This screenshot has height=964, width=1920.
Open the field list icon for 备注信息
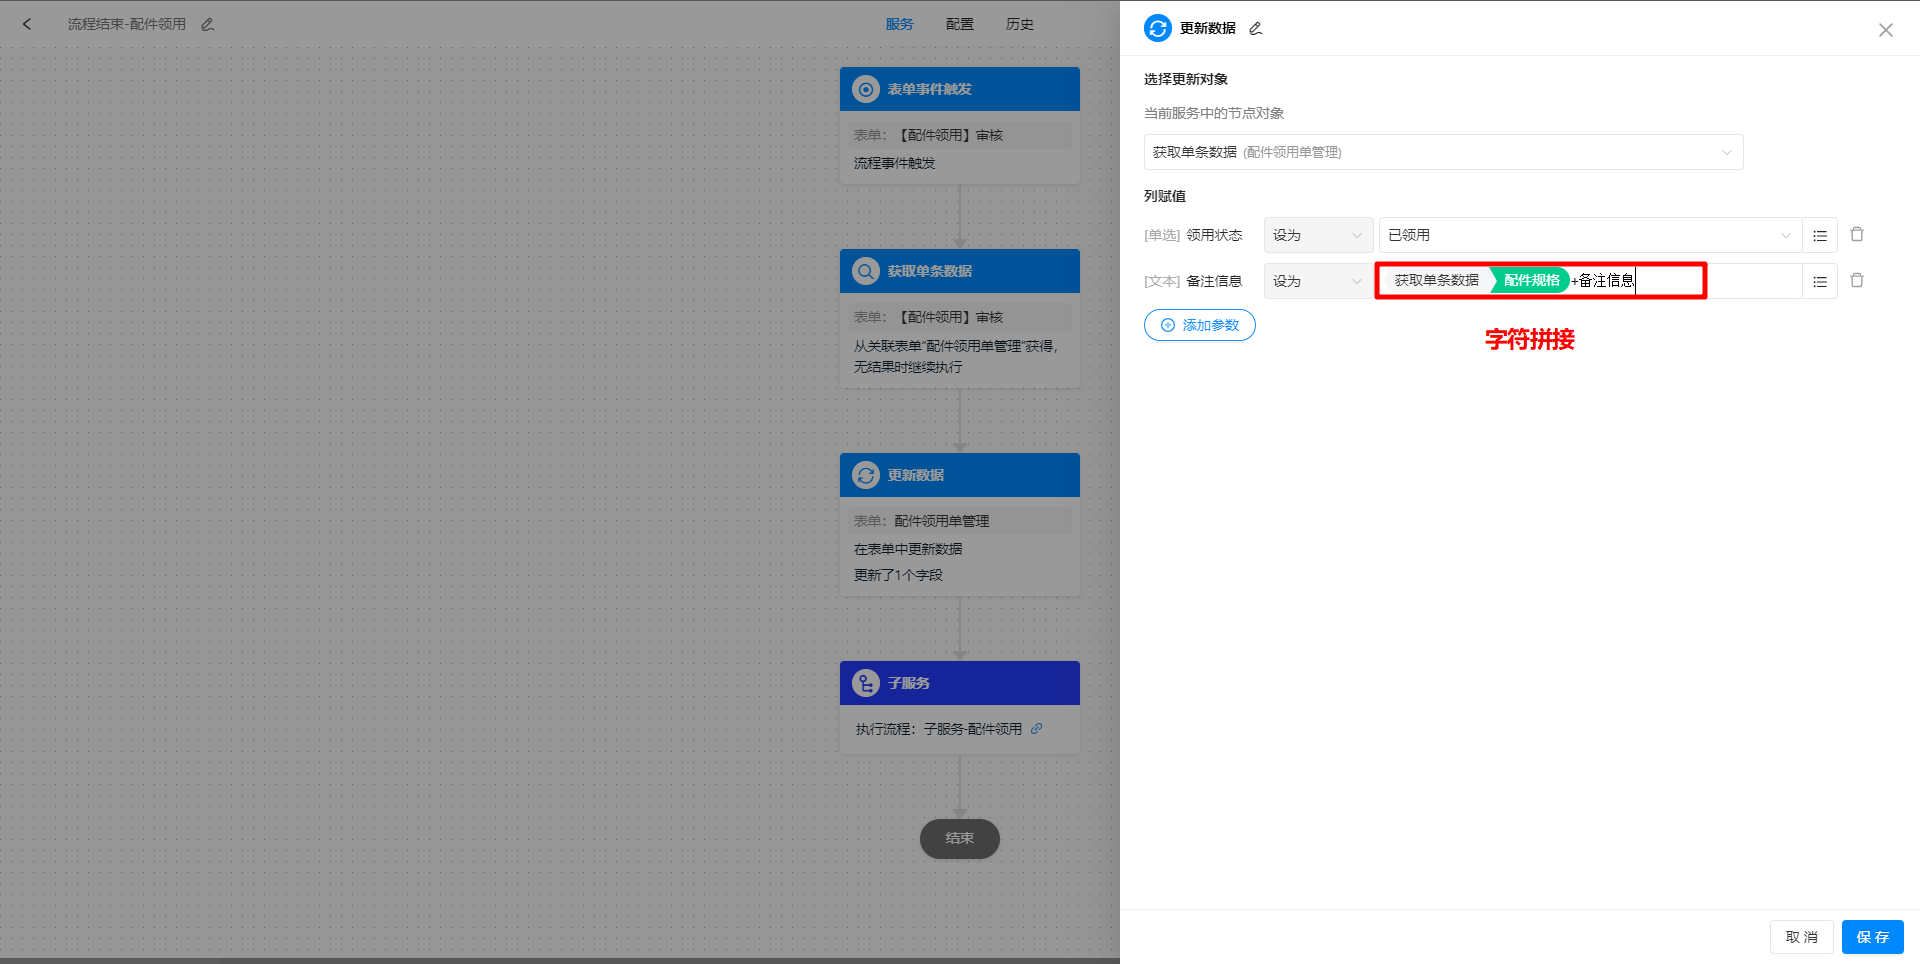1820,281
